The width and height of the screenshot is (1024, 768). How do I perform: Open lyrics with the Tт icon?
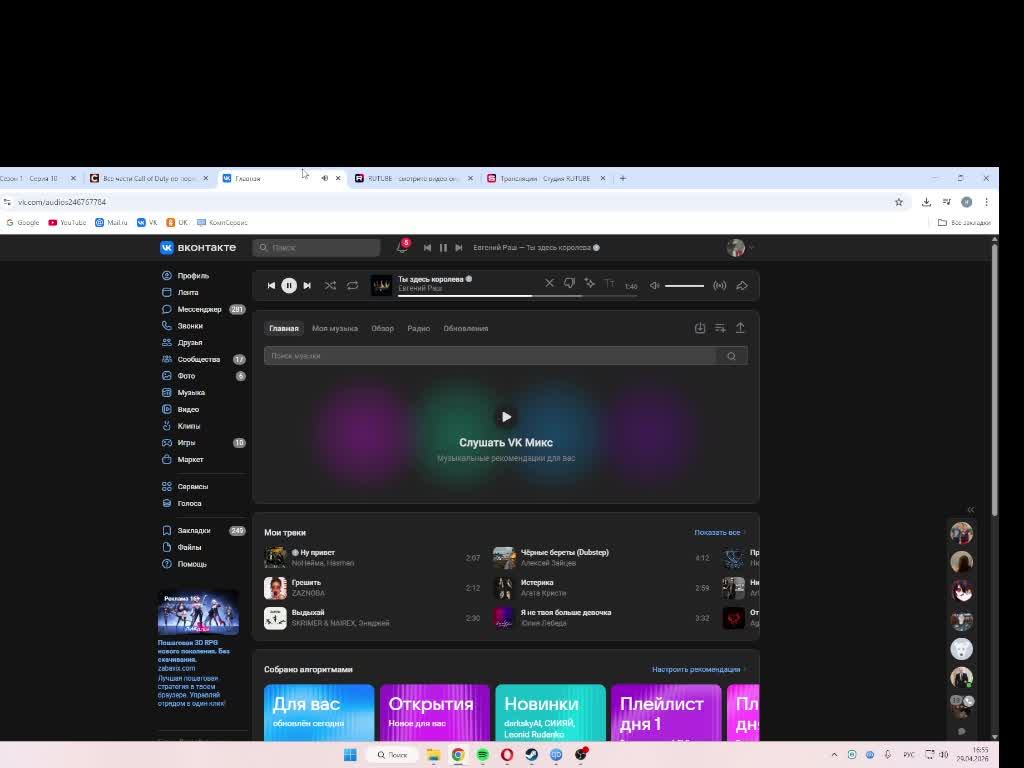[609, 283]
